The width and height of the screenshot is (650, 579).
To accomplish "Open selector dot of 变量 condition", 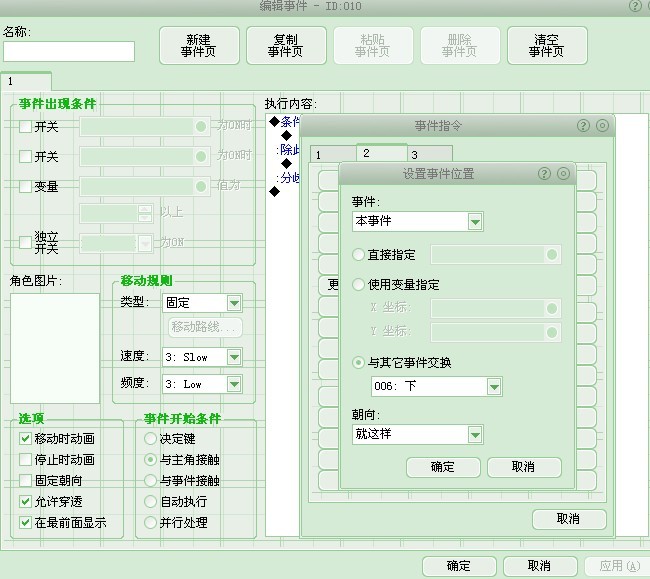I will click(x=201, y=186).
